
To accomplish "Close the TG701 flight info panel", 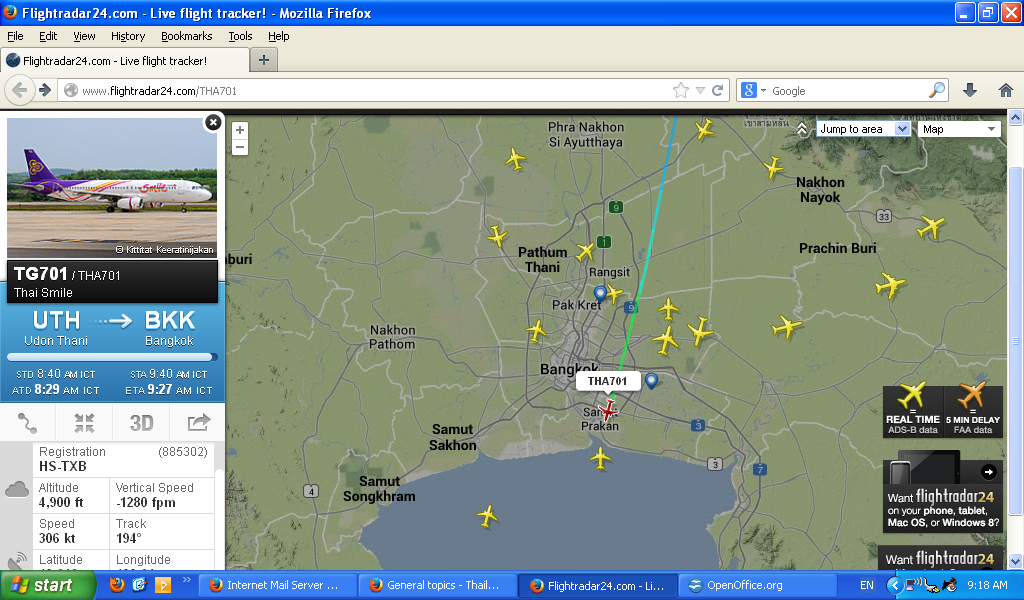I will (213, 123).
